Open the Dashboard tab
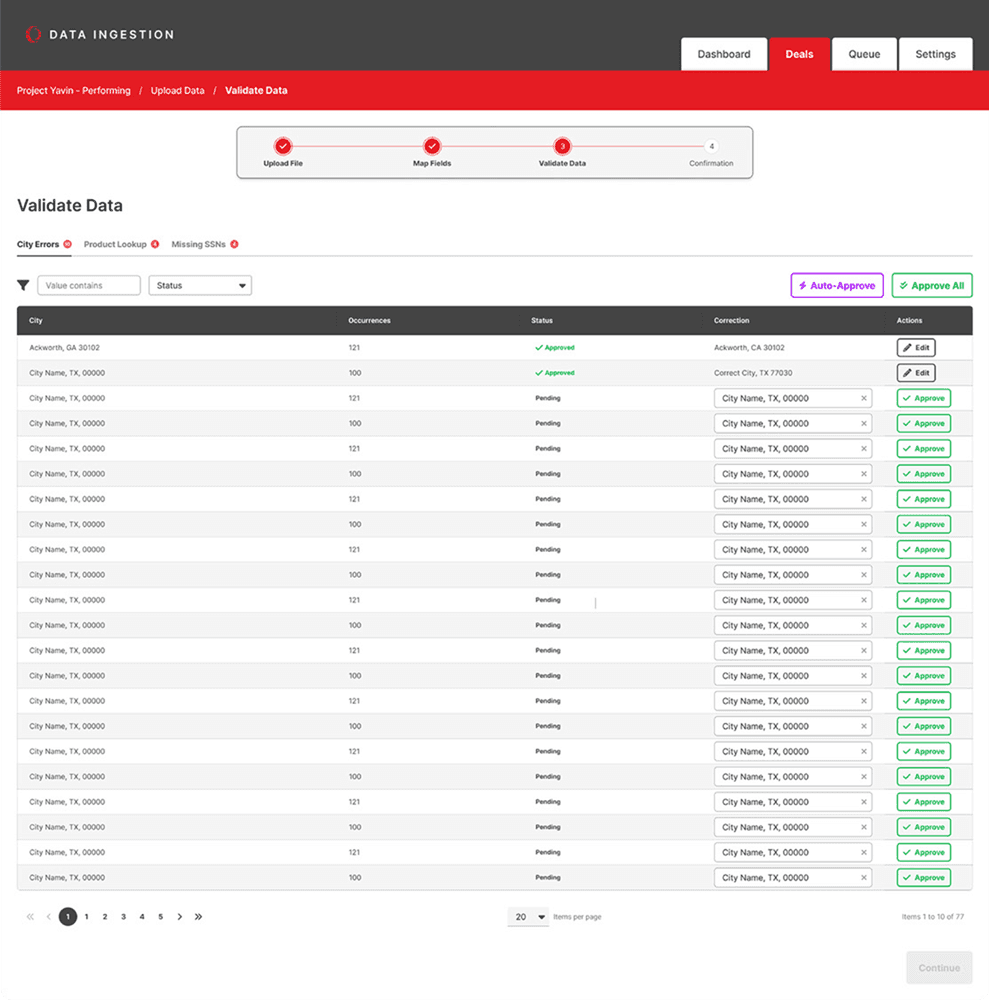Viewport: 989px width, 1000px height. [724, 54]
